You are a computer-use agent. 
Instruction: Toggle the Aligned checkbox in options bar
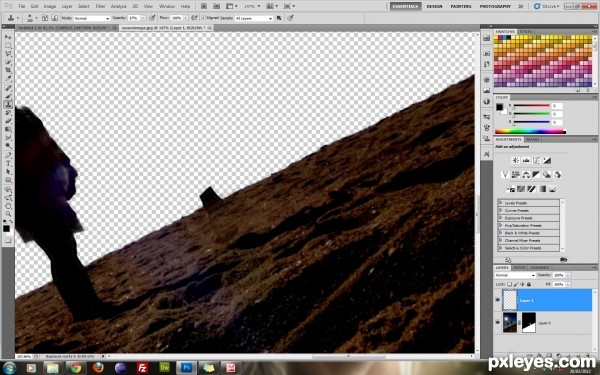click(204, 18)
